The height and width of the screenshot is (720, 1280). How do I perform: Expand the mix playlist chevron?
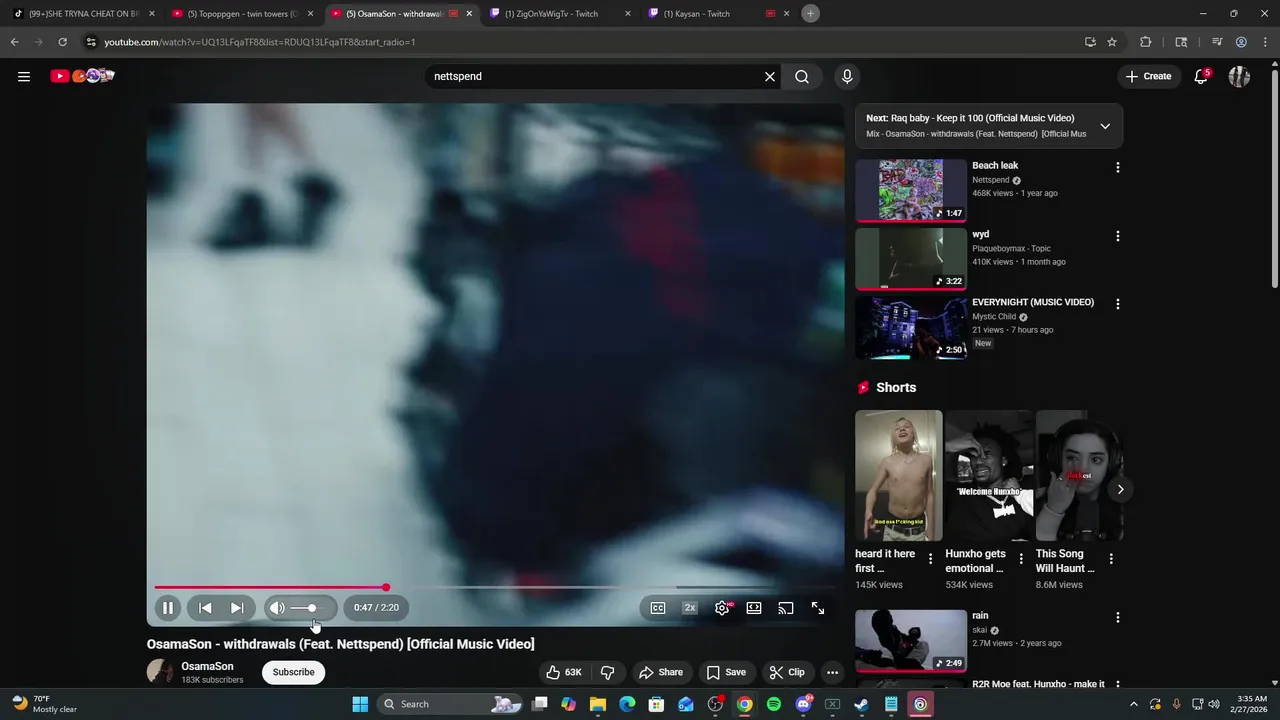(x=1105, y=126)
